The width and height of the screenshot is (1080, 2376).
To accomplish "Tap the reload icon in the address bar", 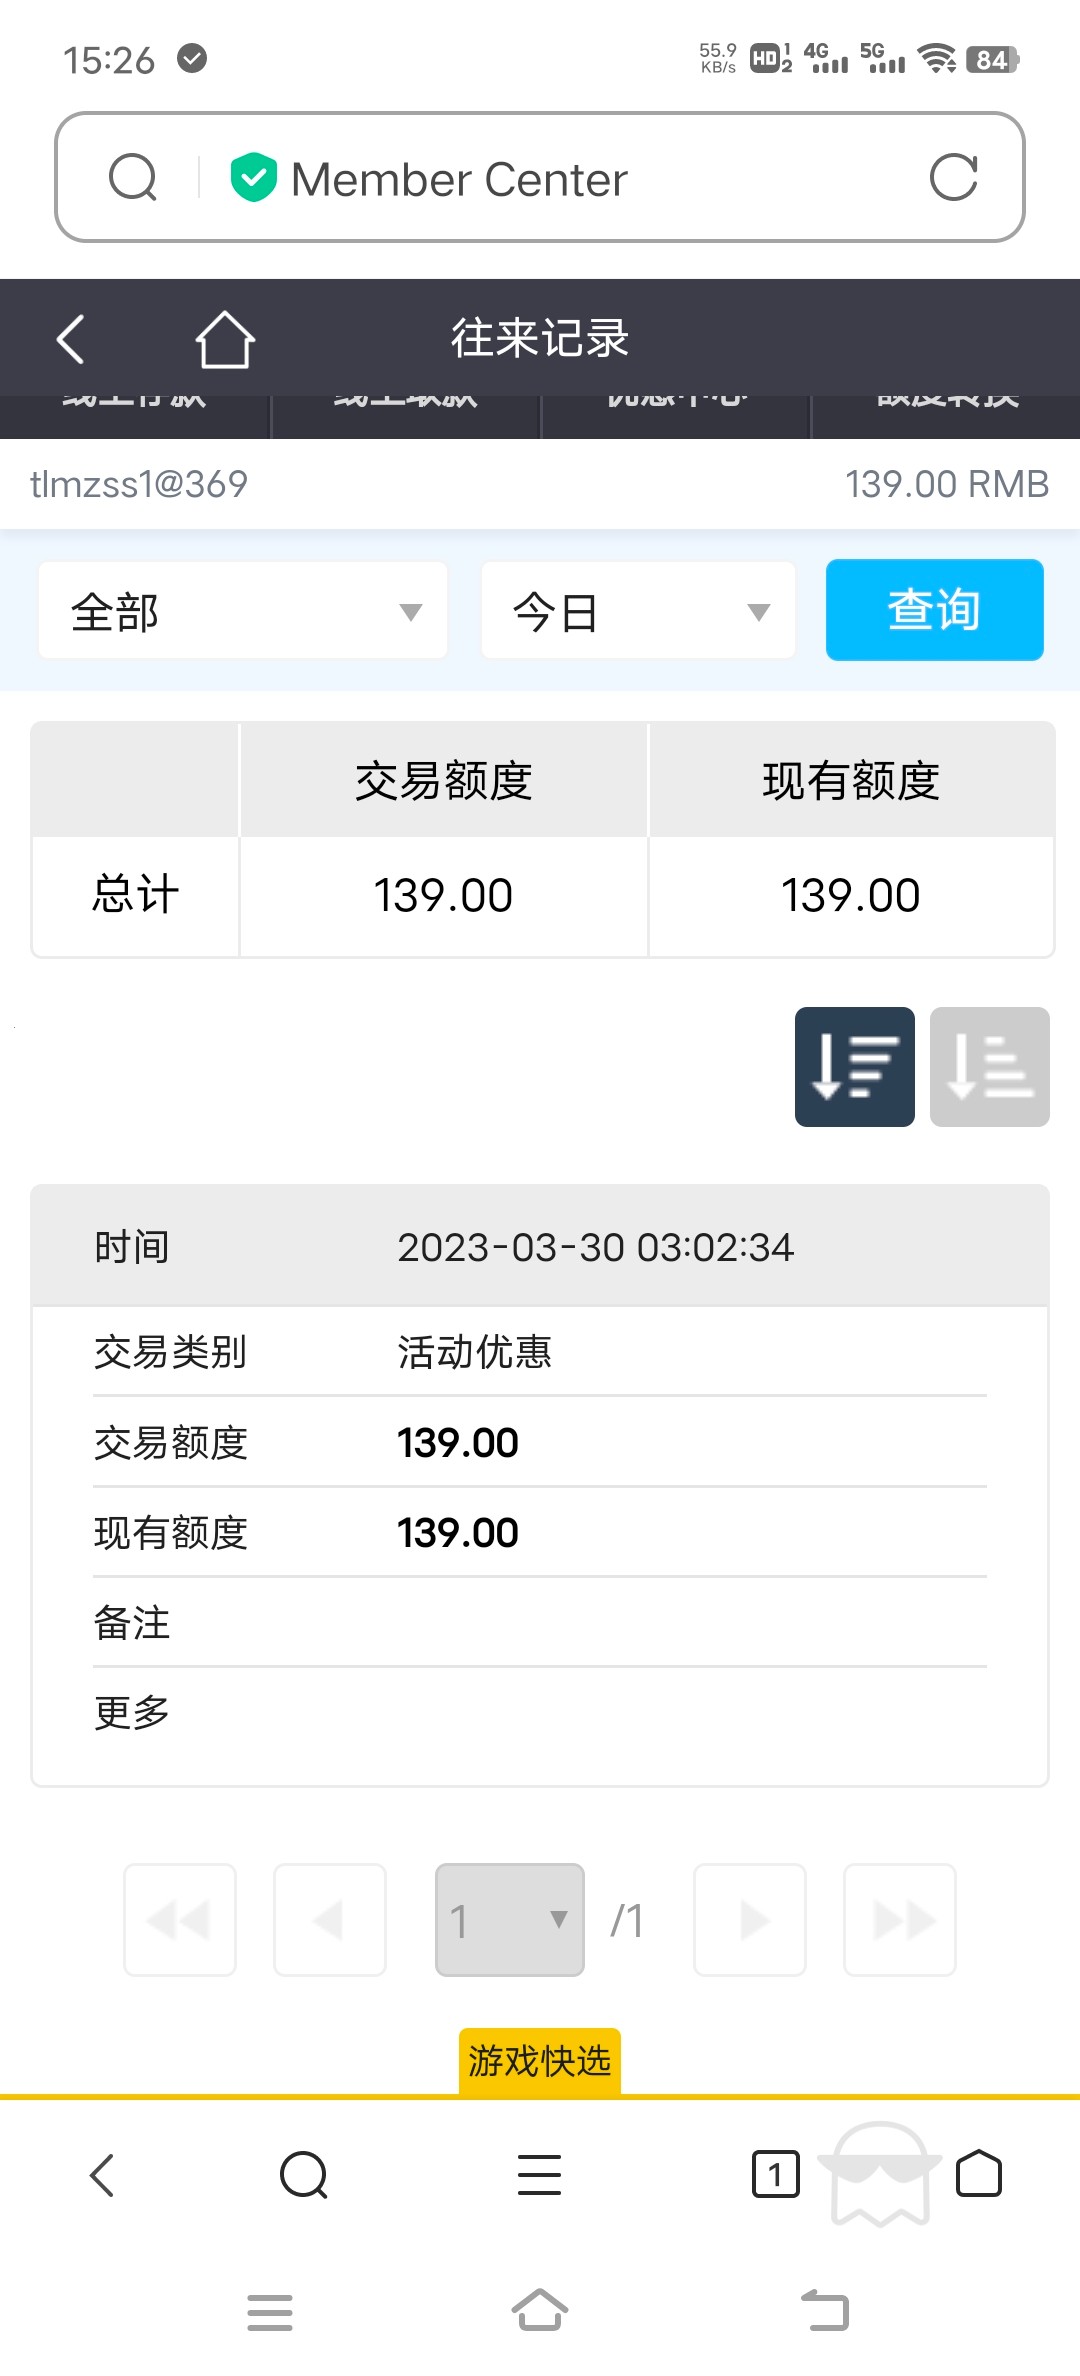I will click(953, 178).
